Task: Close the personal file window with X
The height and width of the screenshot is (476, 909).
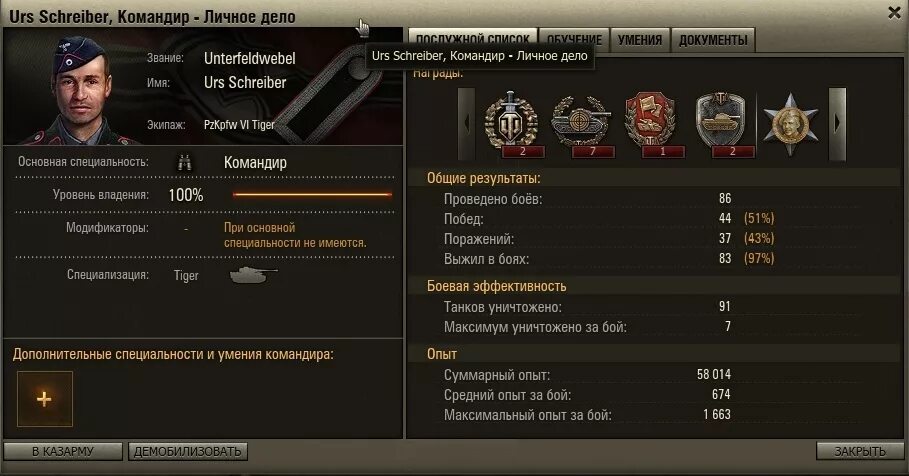Action: 894,12
